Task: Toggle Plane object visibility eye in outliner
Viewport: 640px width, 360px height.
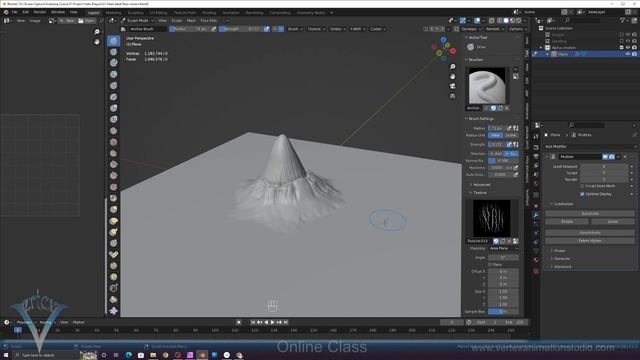Action: coord(628,54)
